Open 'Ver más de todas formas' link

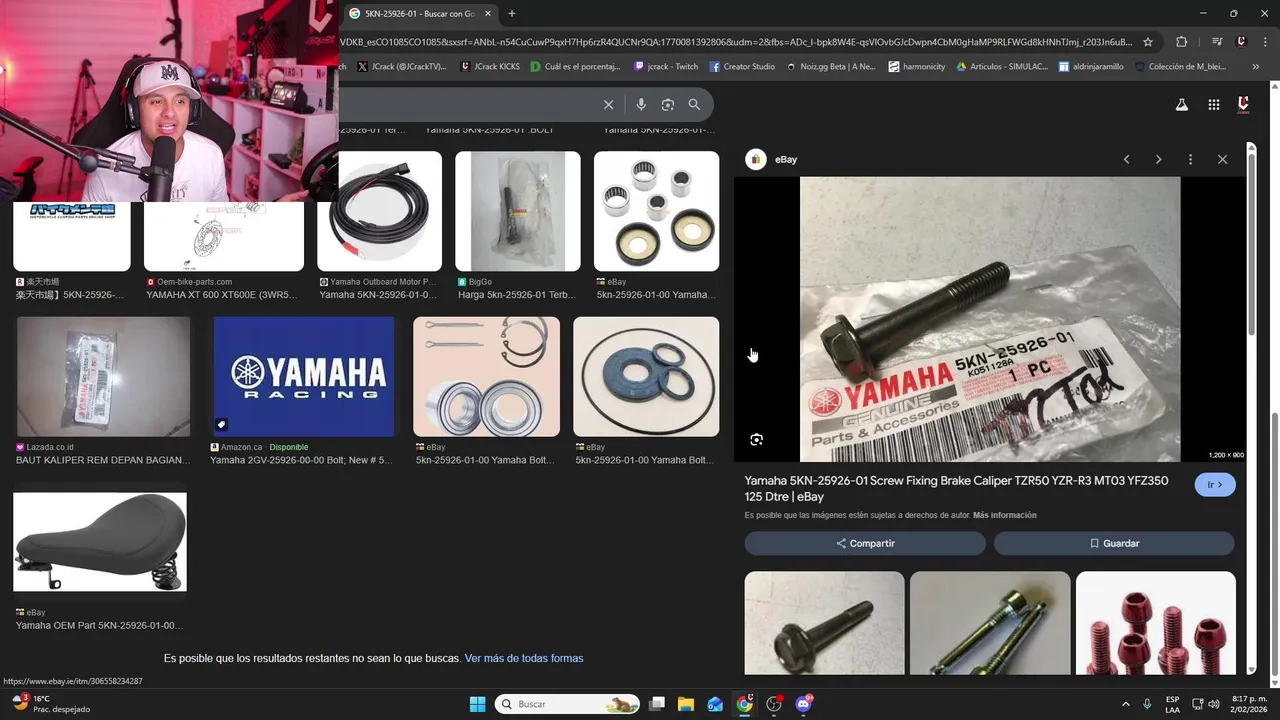point(524,658)
